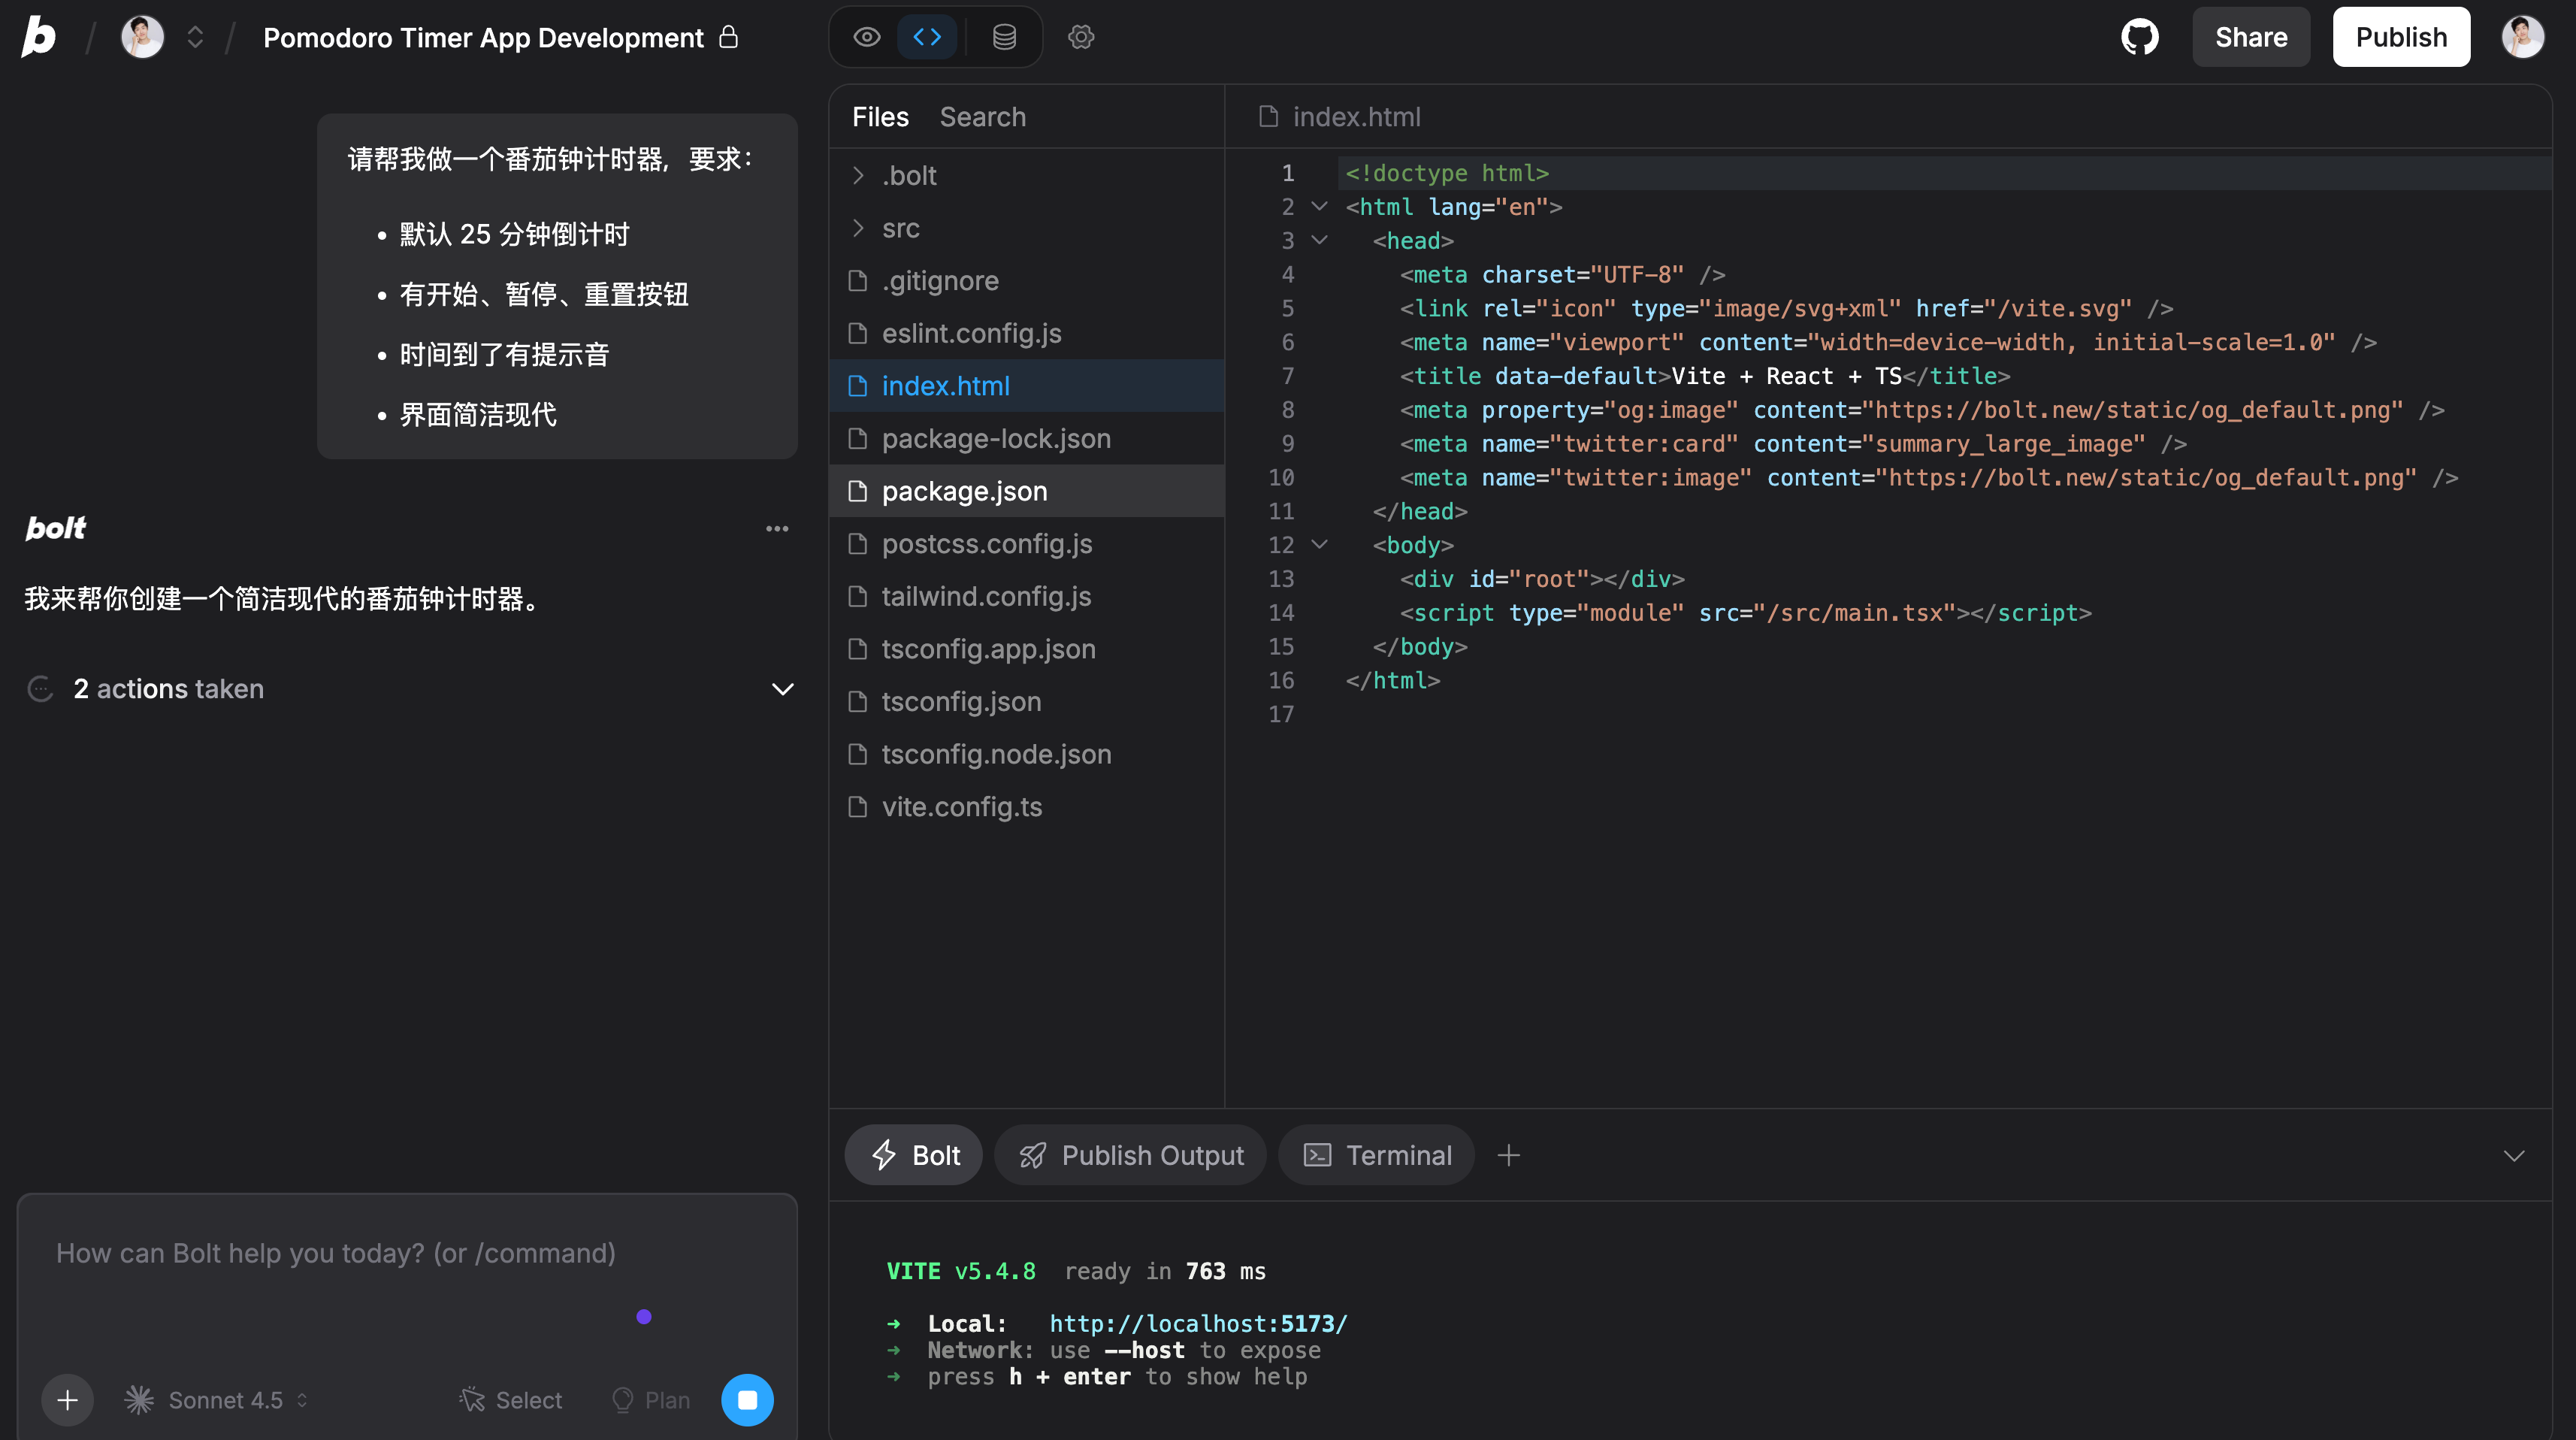Click the Bolt logo home icon
Screen dimensions: 2576x1440
pos(39,38)
